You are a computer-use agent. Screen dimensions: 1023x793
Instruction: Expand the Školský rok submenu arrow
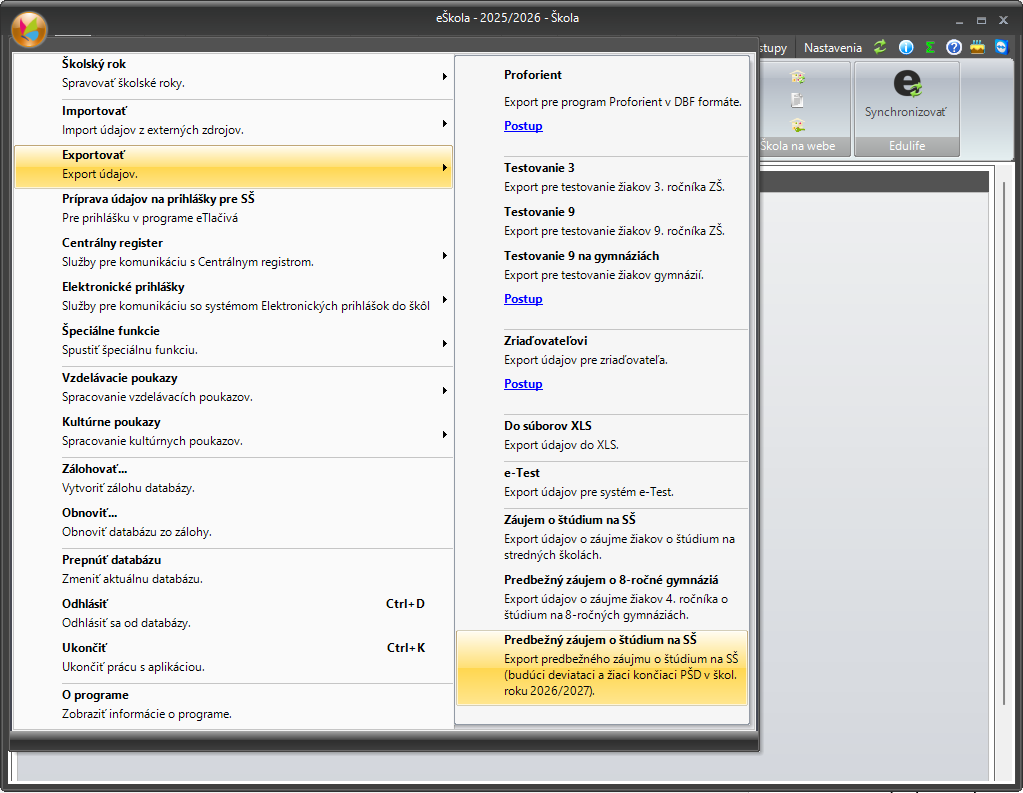click(x=444, y=76)
